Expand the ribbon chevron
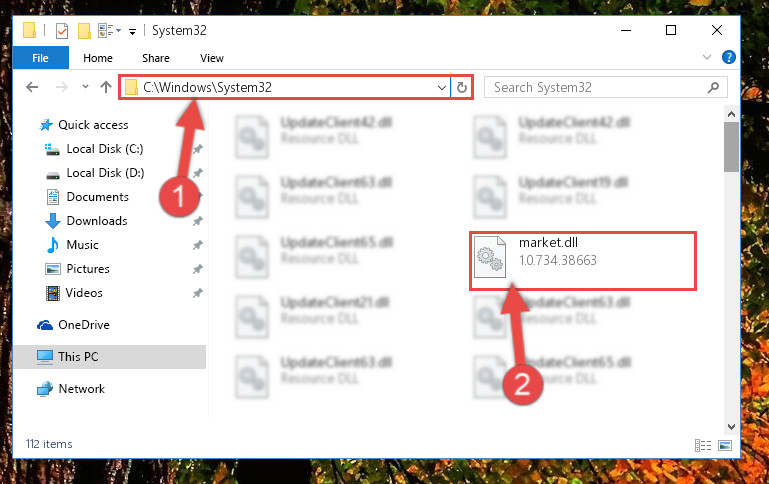Image resolution: width=769 pixels, height=484 pixels. (707, 57)
